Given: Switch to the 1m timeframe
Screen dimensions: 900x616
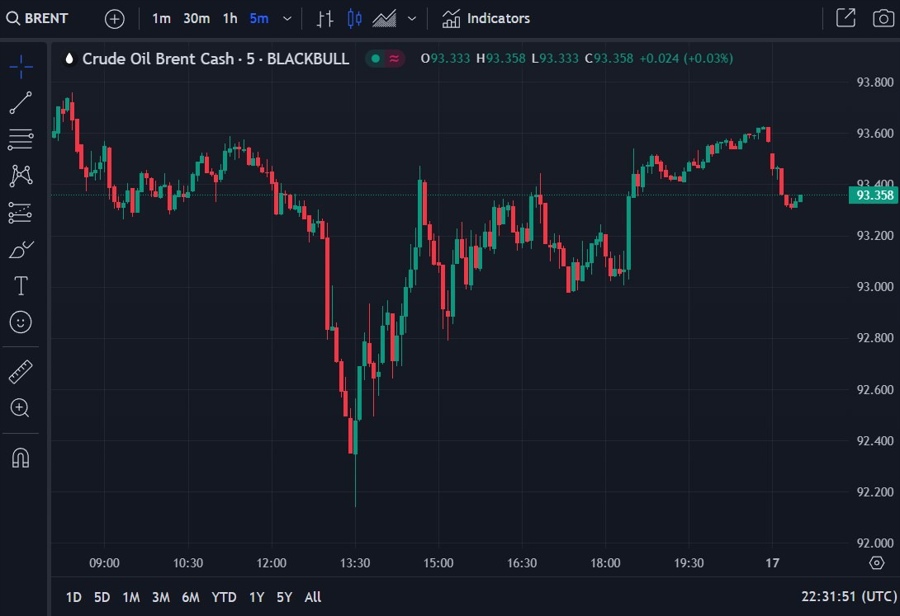Looking at the screenshot, I should click(161, 18).
